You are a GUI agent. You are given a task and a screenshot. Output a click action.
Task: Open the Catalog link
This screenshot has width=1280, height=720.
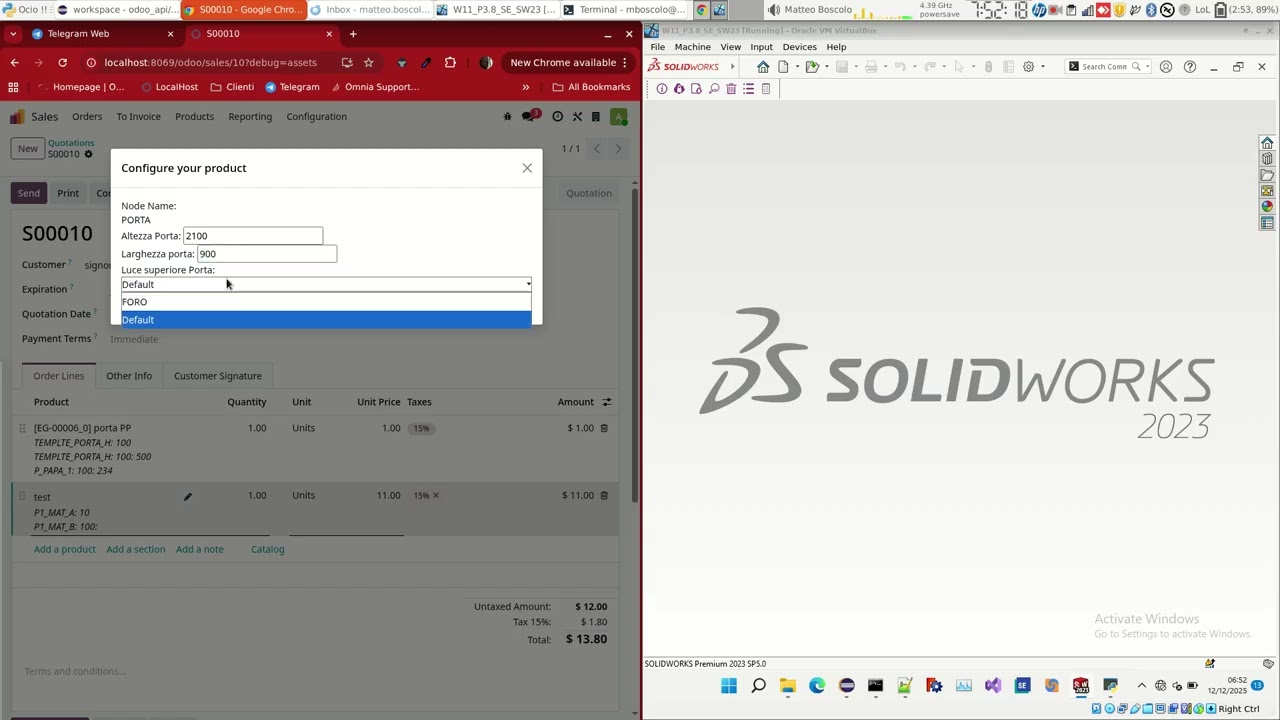[268, 549]
